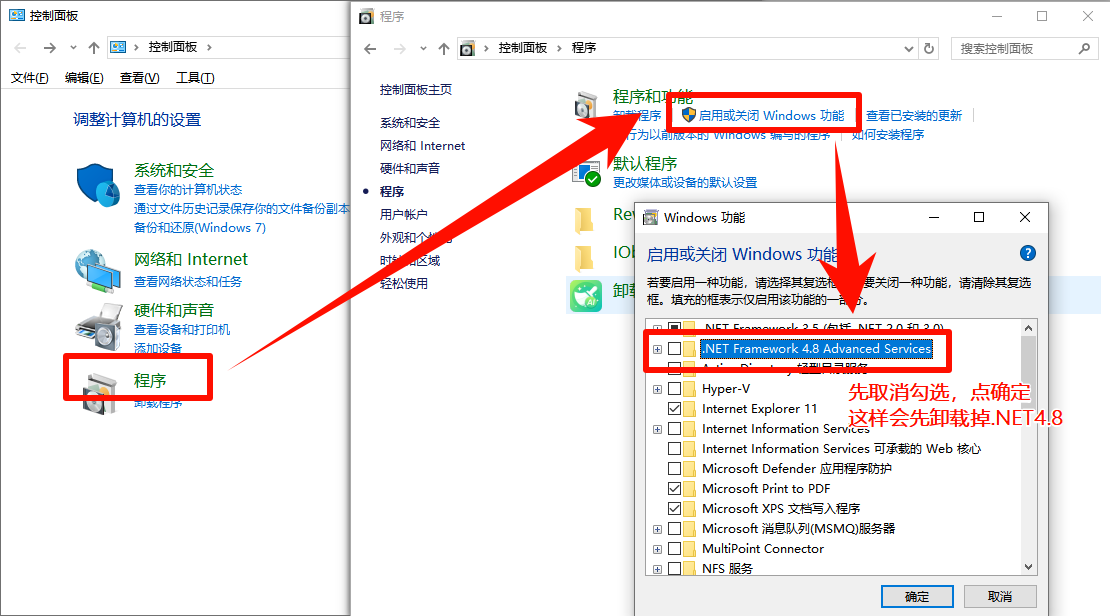
Task: Select 用户帐户 in 程序 sidebar
Action: (x=404, y=214)
